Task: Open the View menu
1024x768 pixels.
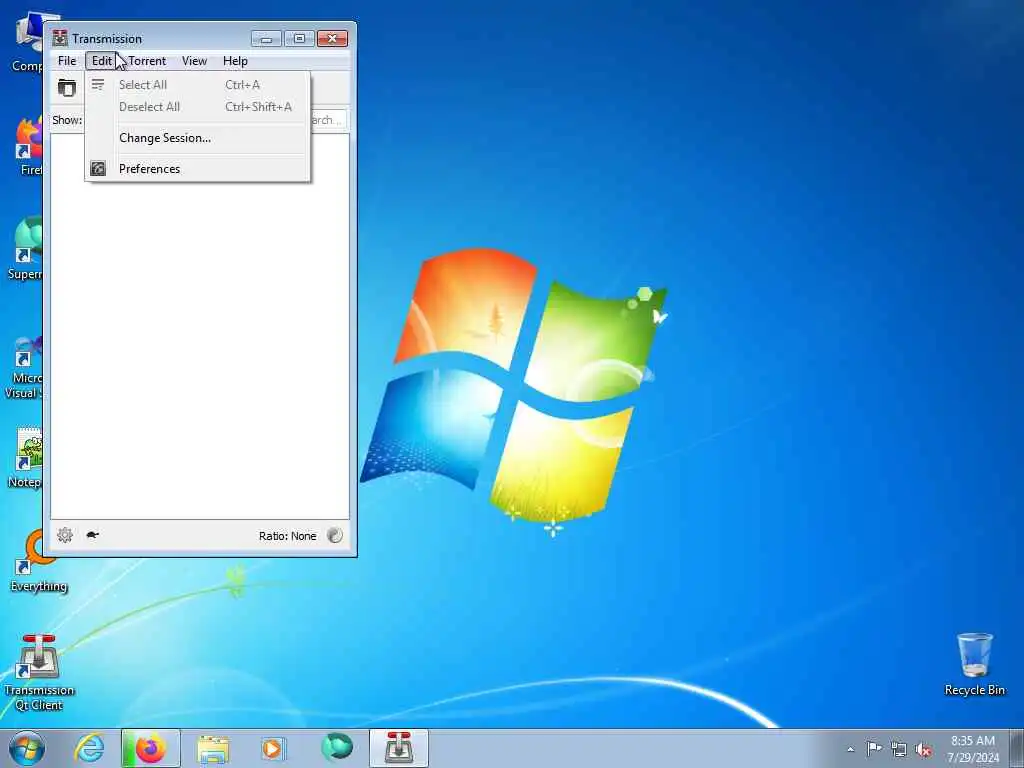Action: click(x=194, y=61)
